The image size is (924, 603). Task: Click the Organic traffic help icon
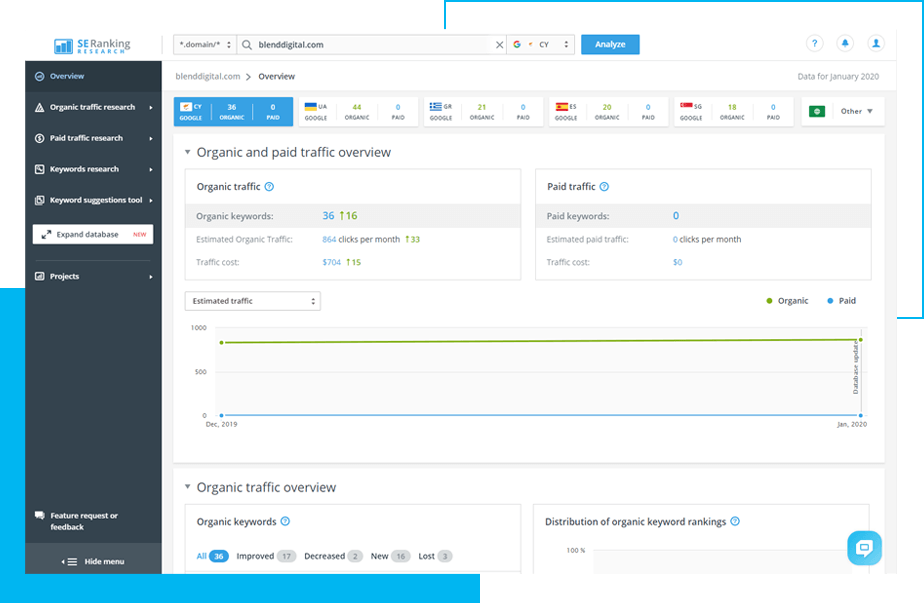click(x=269, y=187)
